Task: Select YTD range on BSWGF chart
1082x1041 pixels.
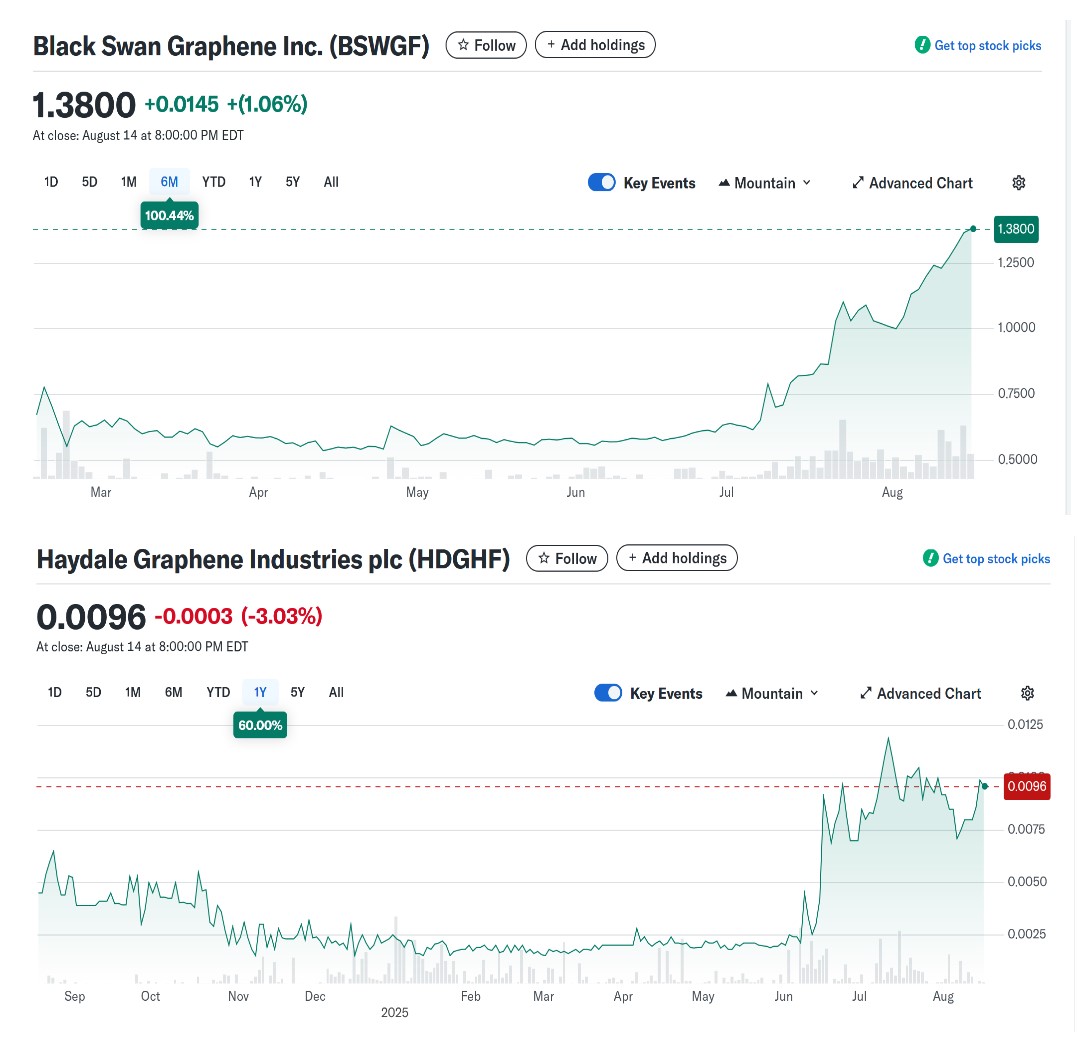Action: (x=214, y=182)
